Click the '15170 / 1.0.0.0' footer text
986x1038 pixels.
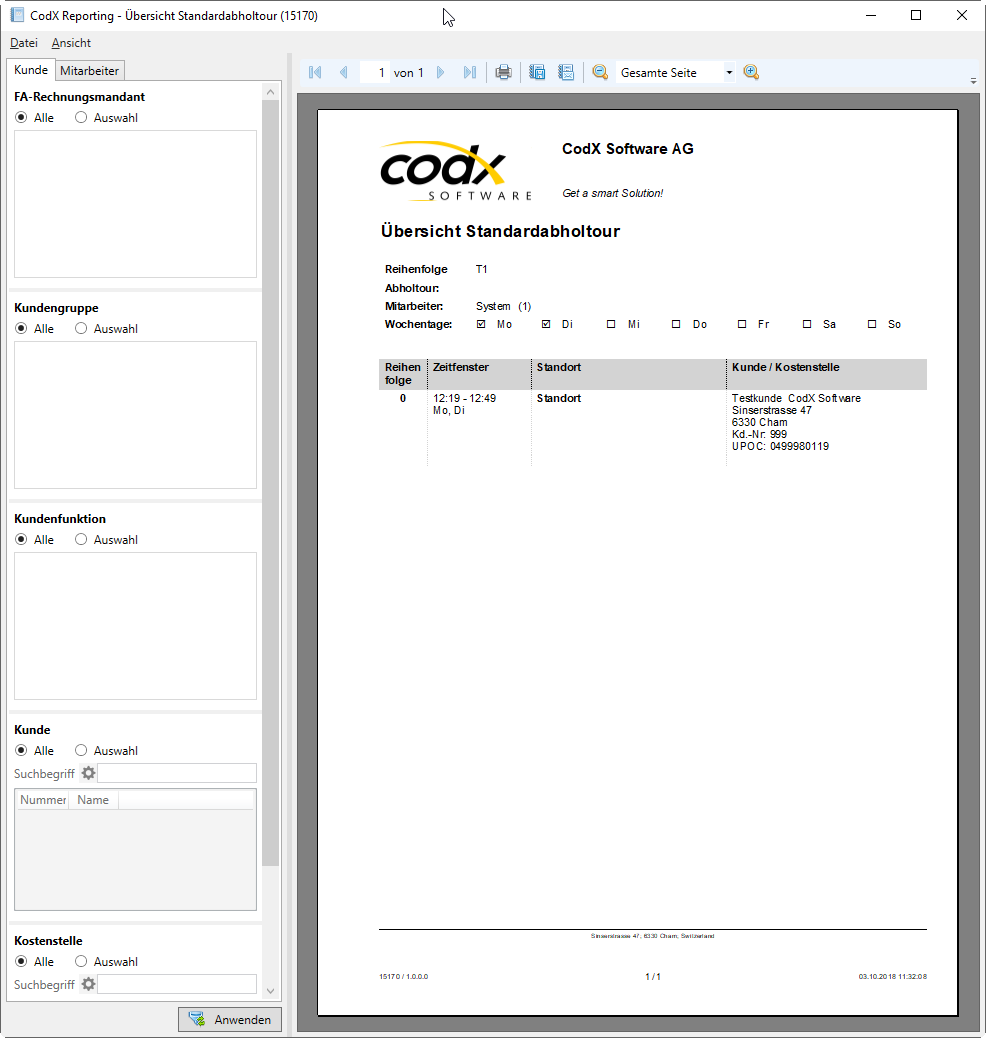tap(404, 976)
